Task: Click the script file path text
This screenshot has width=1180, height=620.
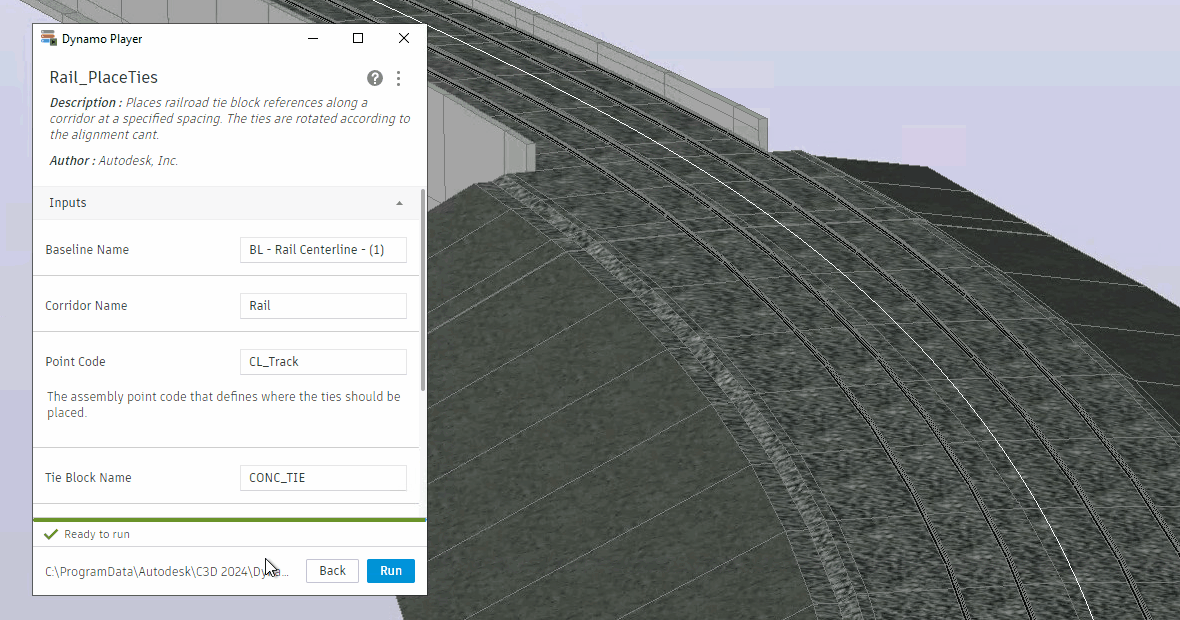Action: [x=166, y=572]
